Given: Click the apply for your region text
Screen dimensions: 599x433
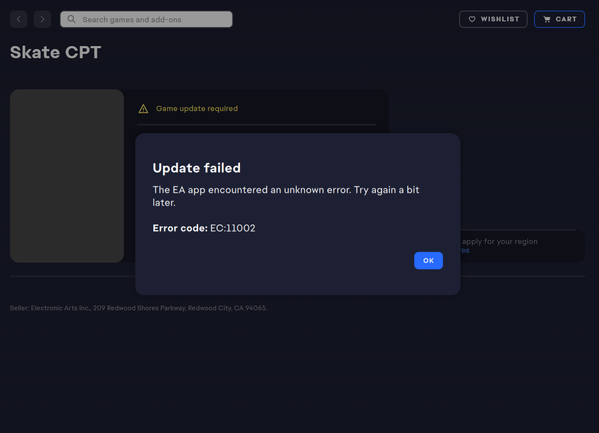Looking at the screenshot, I should coord(499,242).
